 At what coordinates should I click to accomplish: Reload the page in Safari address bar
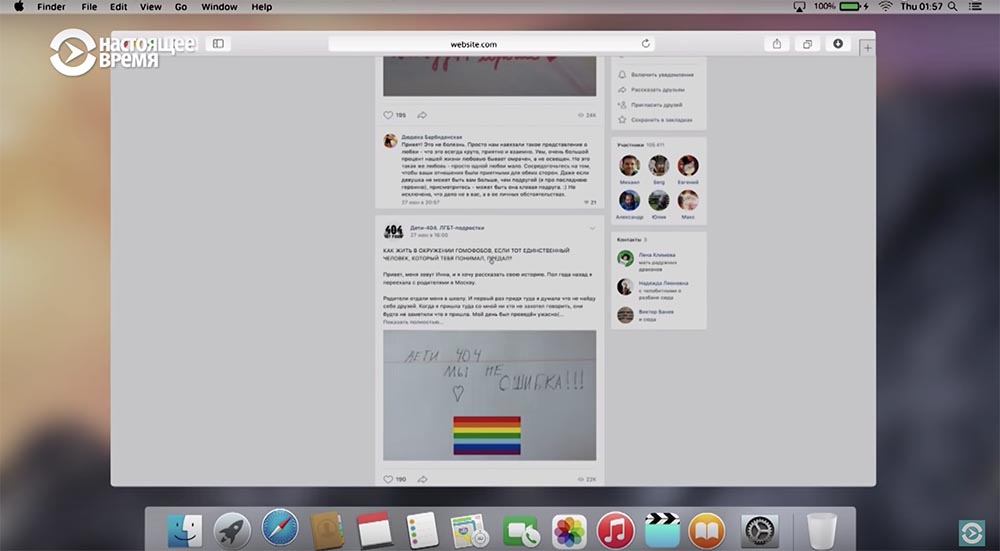tap(645, 44)
